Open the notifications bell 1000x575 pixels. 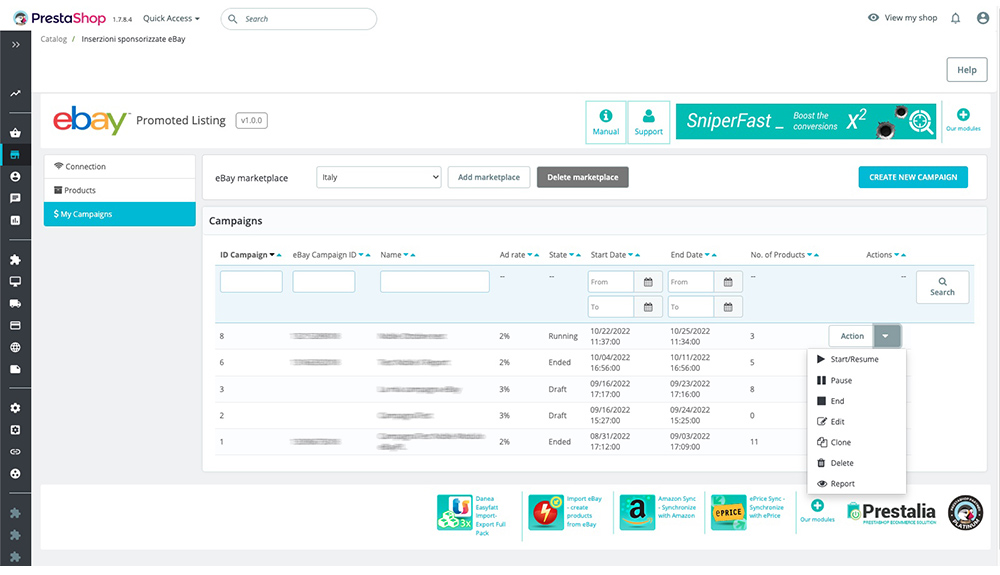[955, 18]
